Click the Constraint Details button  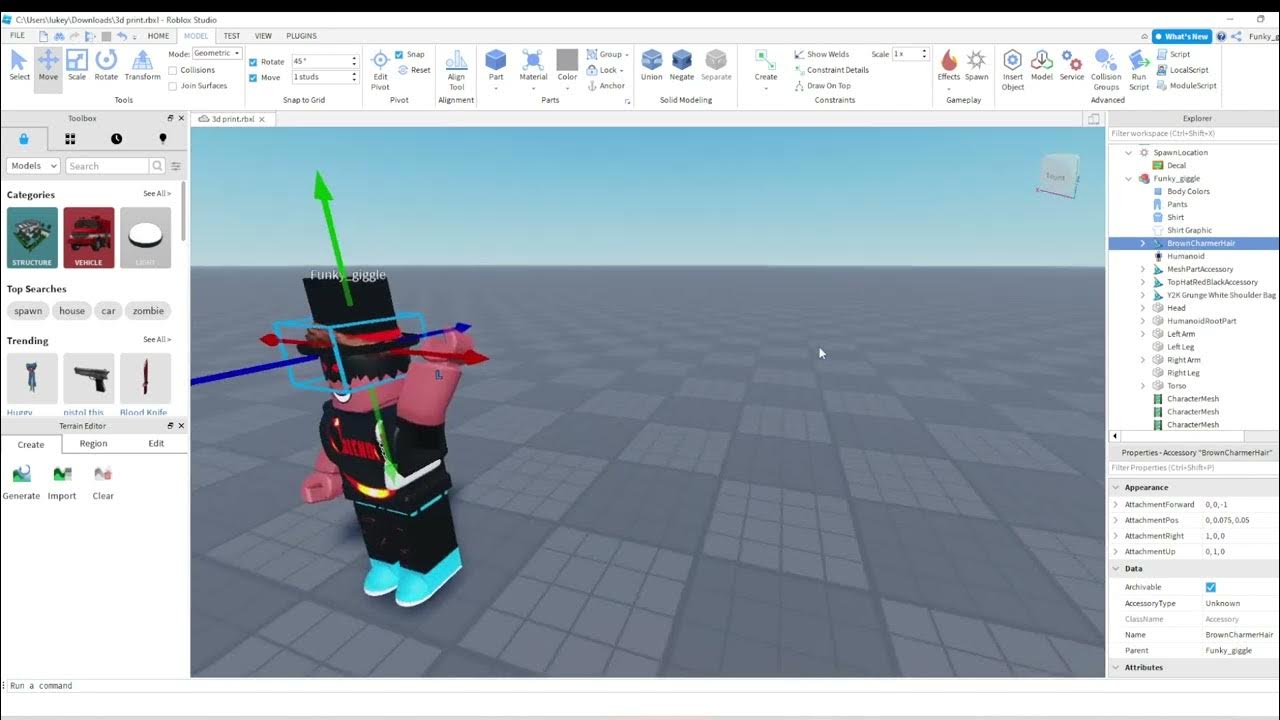click(831, 70)
